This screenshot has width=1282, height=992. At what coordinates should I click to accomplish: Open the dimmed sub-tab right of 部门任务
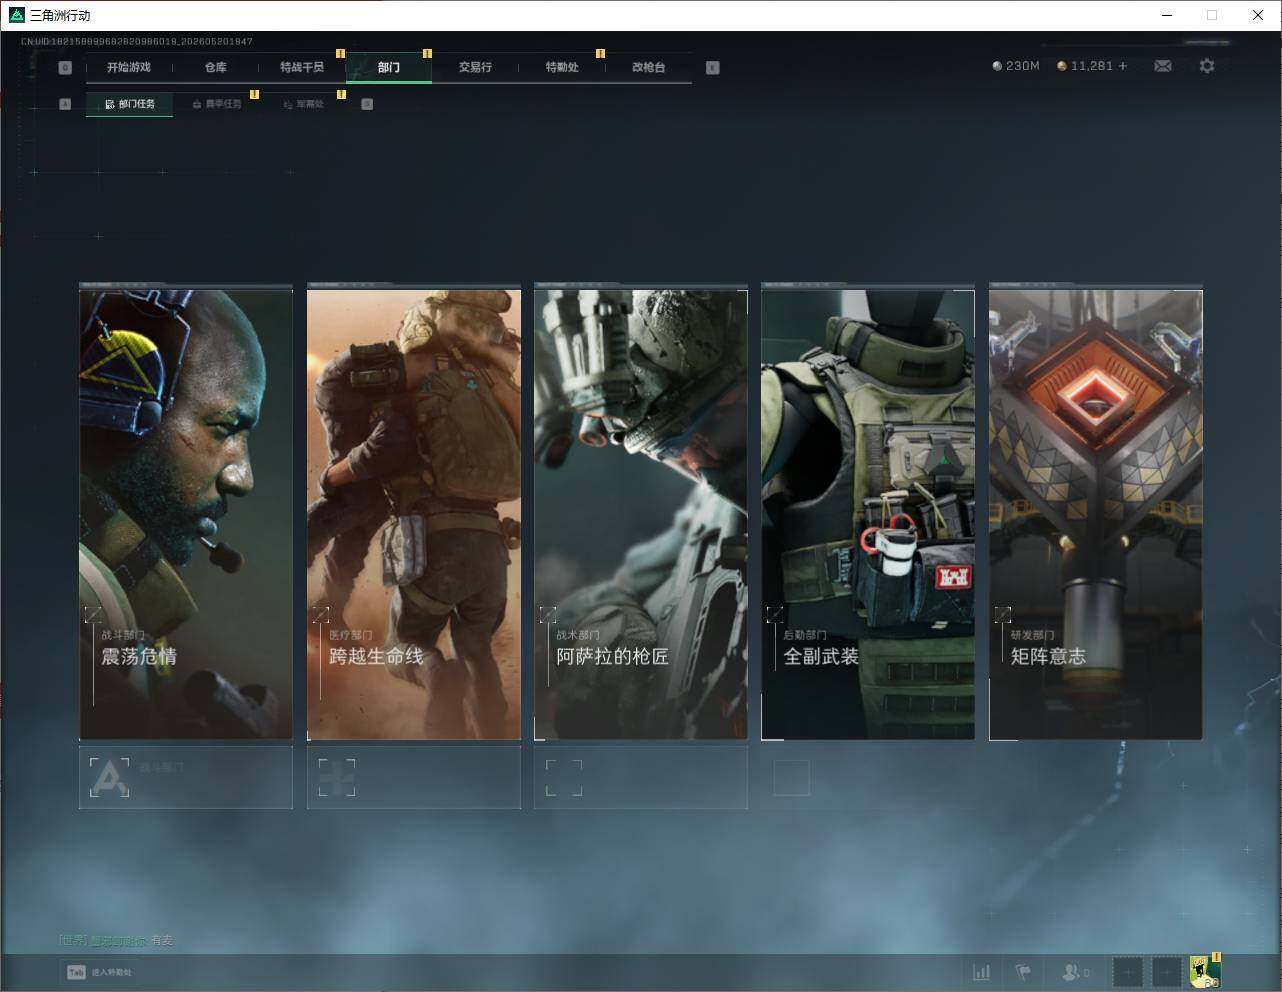coord(216,104)
